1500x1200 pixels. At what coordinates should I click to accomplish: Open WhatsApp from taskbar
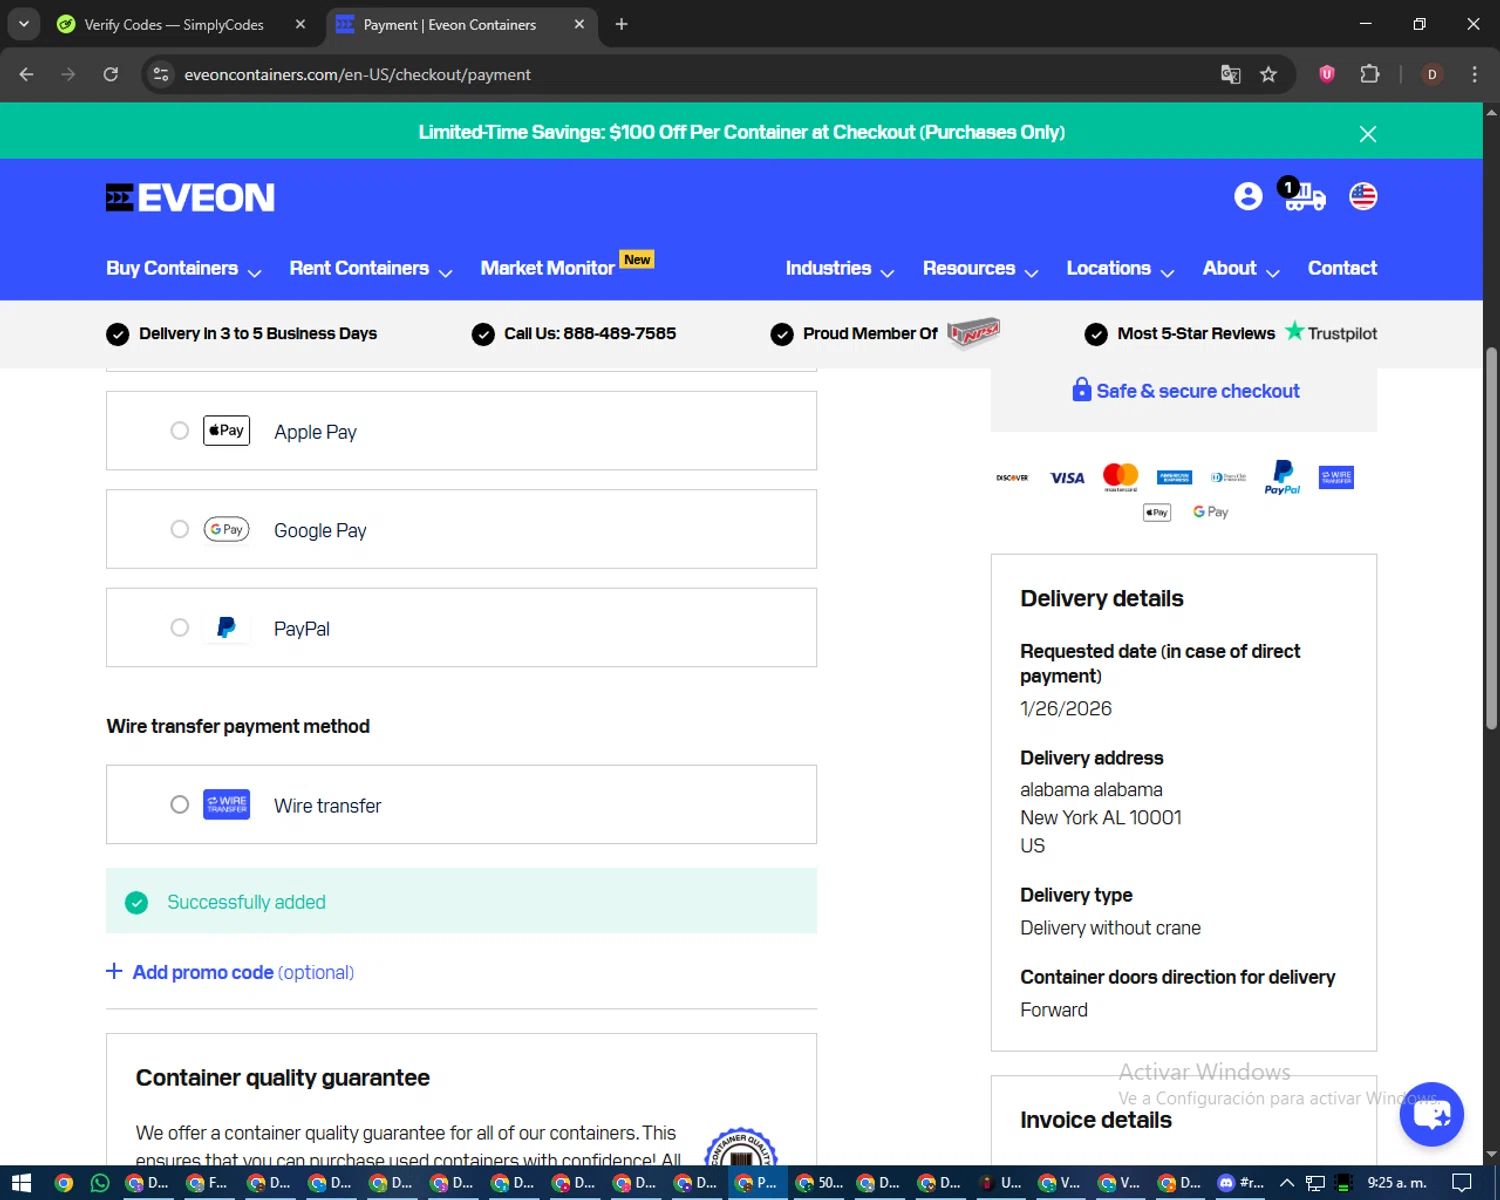pos(99,1183)
